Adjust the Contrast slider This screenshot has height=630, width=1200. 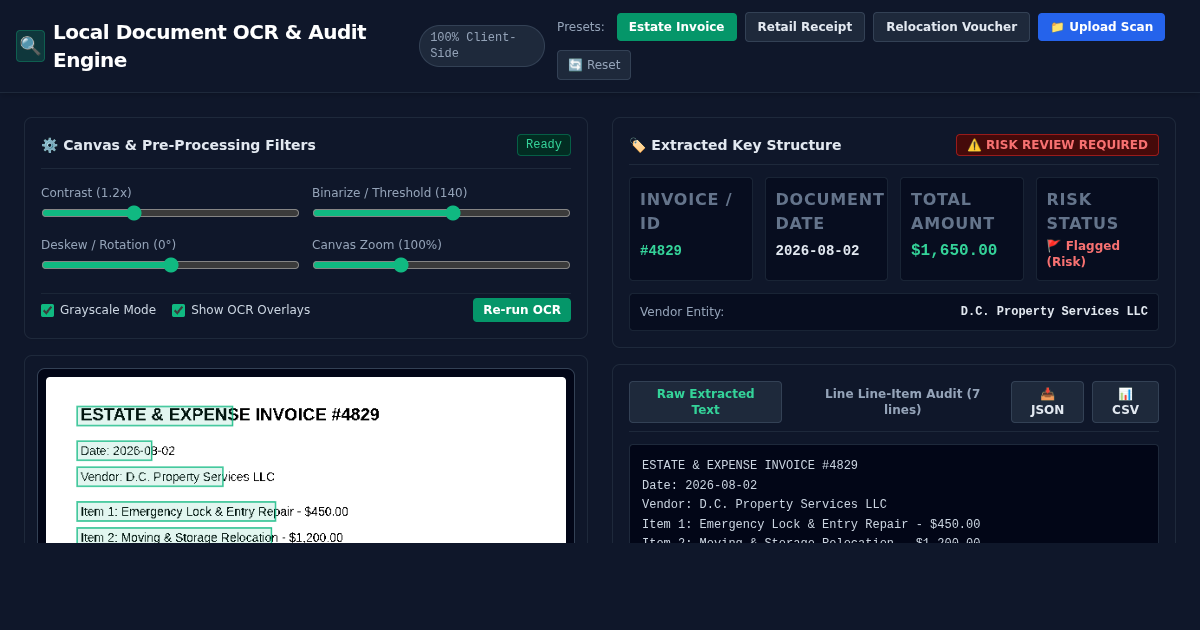170,213
